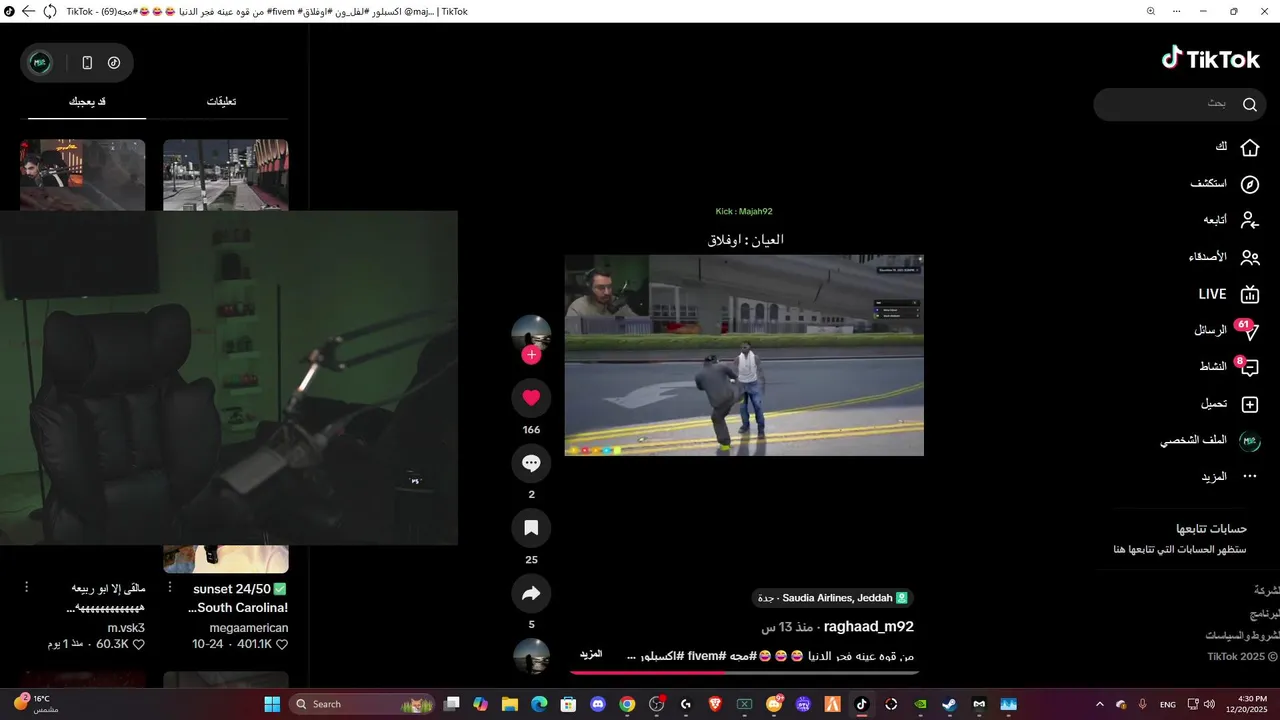Screen dimensions: 1280x720
Task: Click TikTok 2025 footer text
Action: tap(1243, 656)
